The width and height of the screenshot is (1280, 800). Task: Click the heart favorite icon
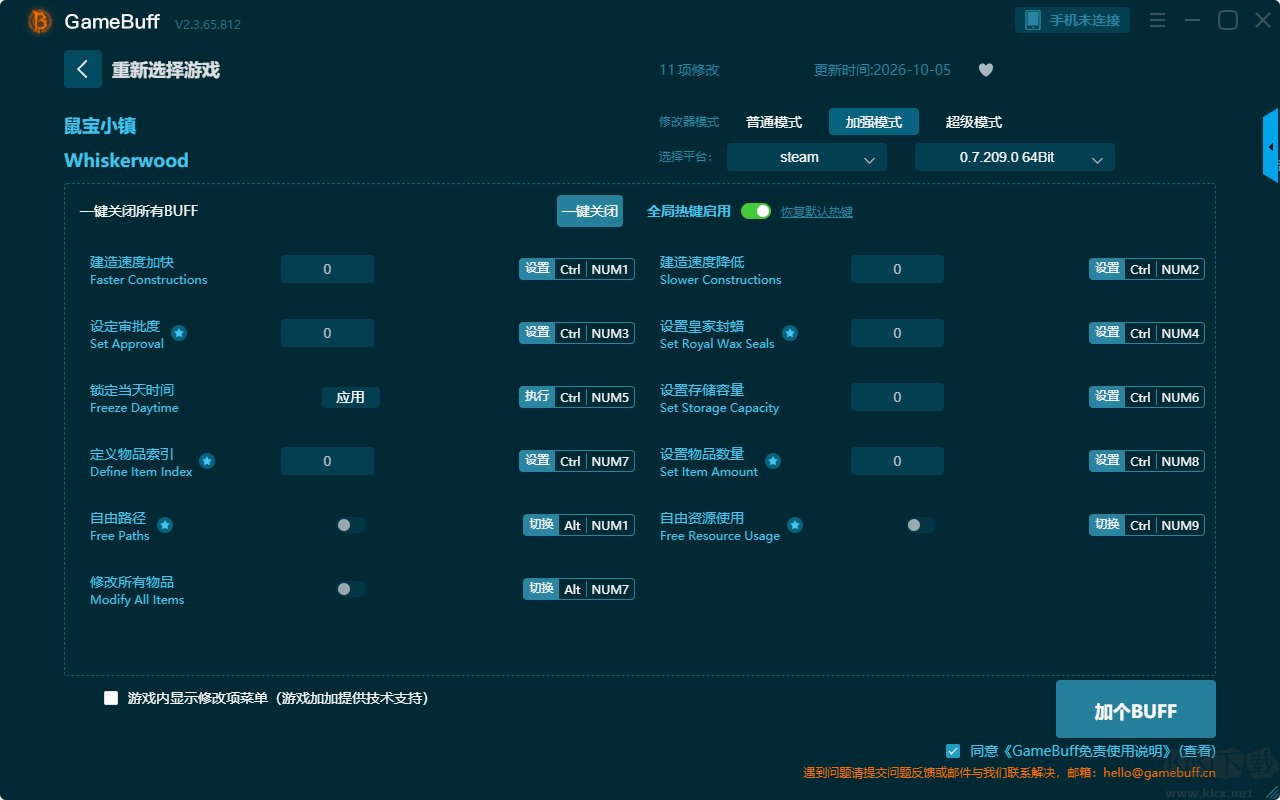[986, 70]
